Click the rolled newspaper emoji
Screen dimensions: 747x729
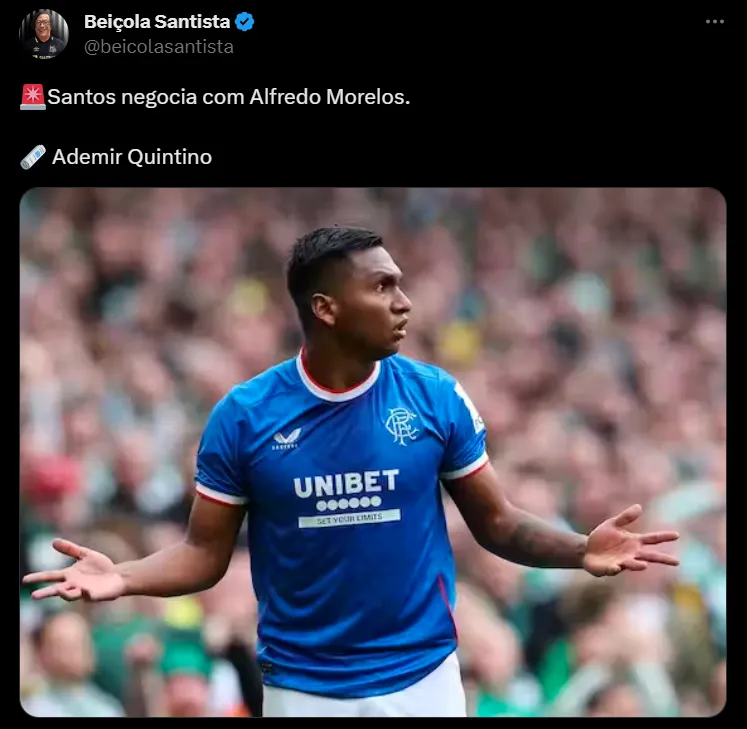pos(33,157)
